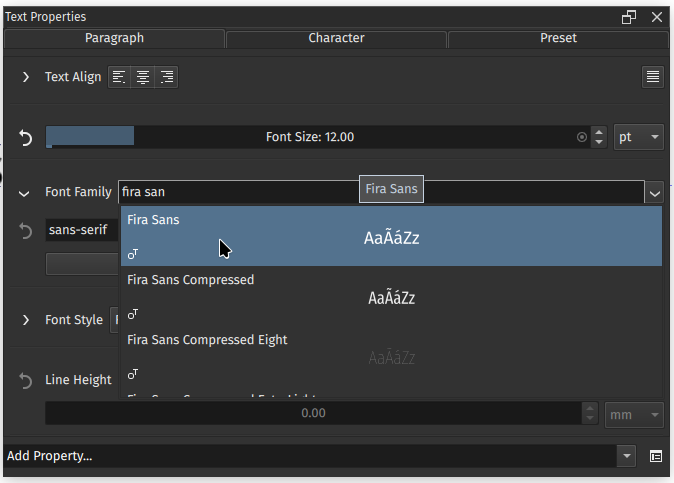The image size is (674, 483).
Task: Align text to the right
Action: [166, 77]
